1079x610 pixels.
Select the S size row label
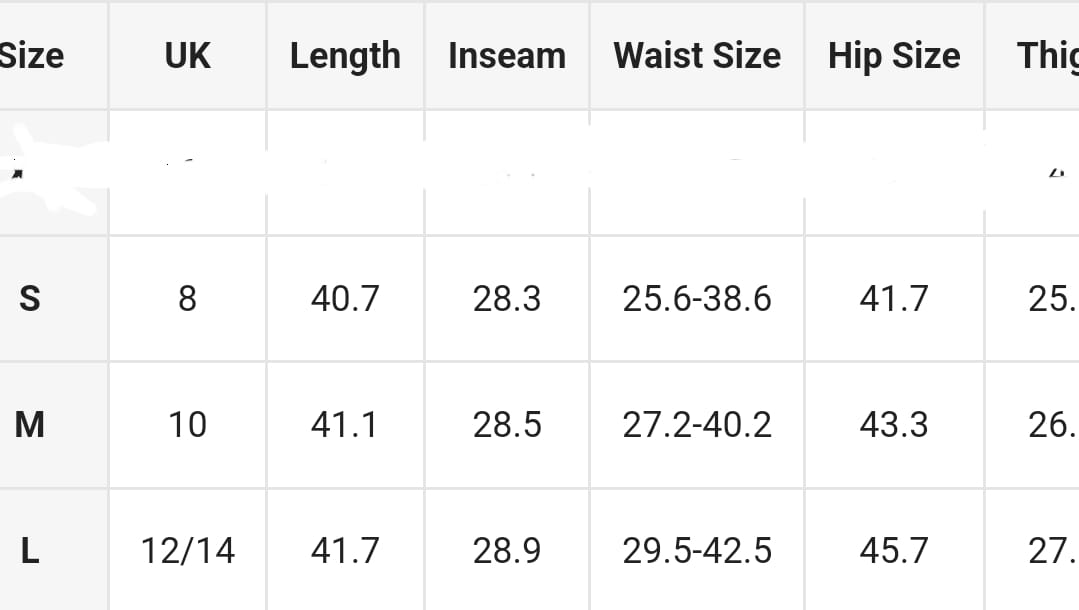[x=30, y=298]
